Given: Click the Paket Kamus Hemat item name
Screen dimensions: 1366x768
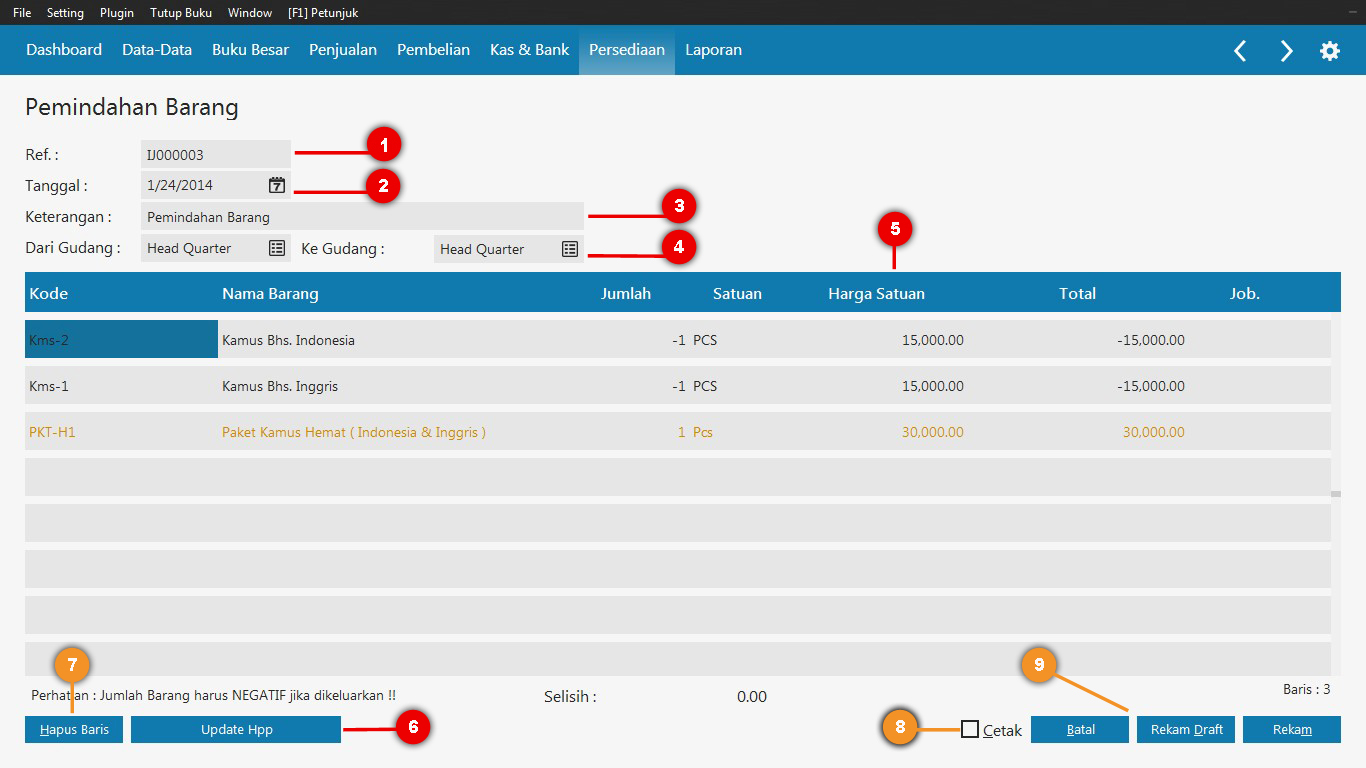Looking at the screenshot, I should [x=354, y=432].
